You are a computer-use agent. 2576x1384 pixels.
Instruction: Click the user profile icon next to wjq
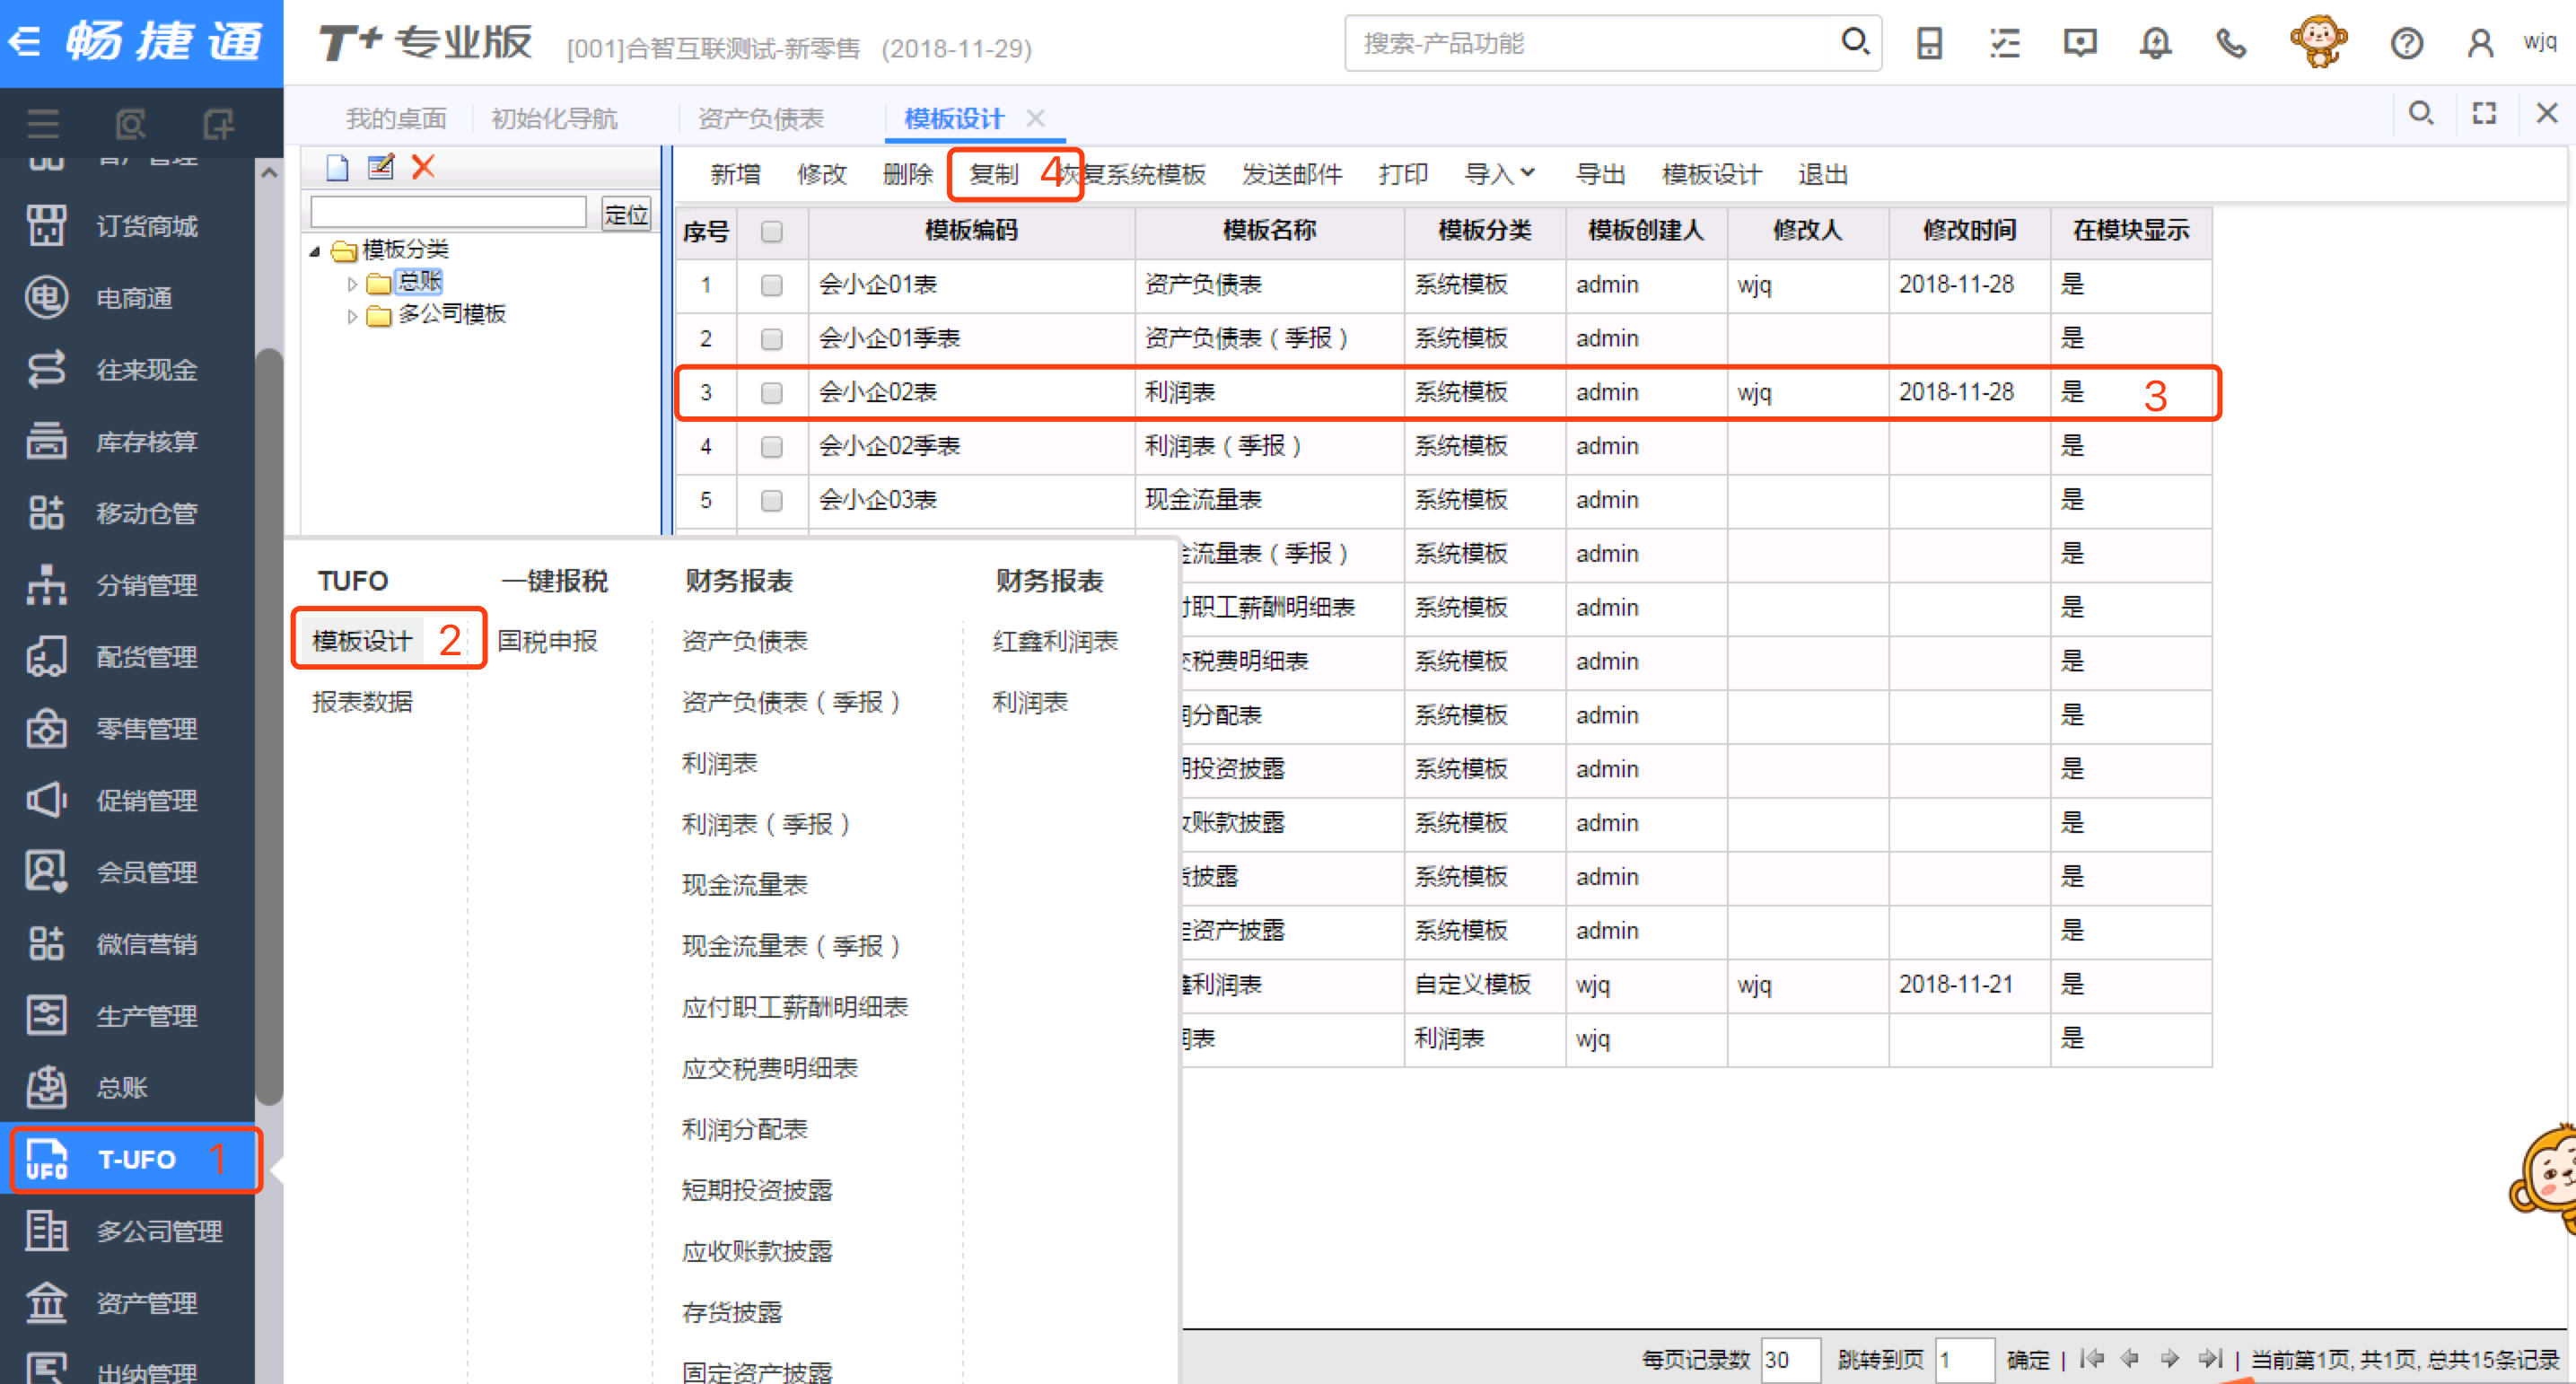2480,43
